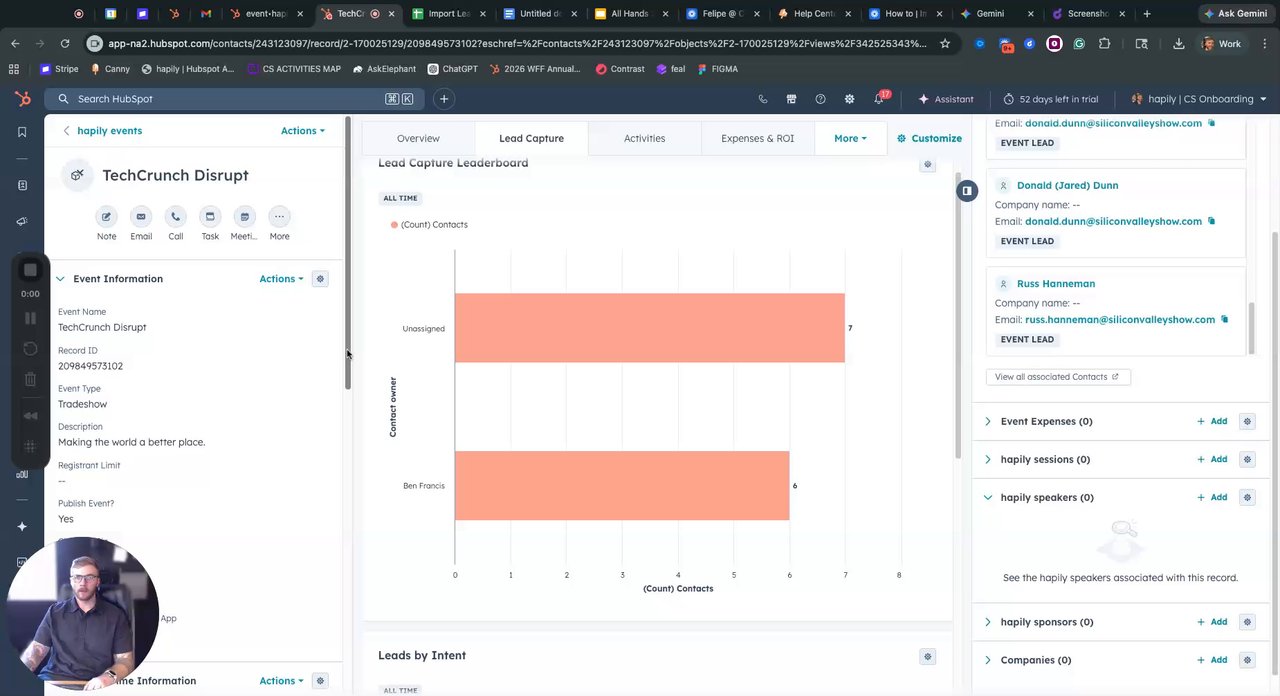Add a Companies association
The image size is (1280, 696).
tap(1212, 660)
